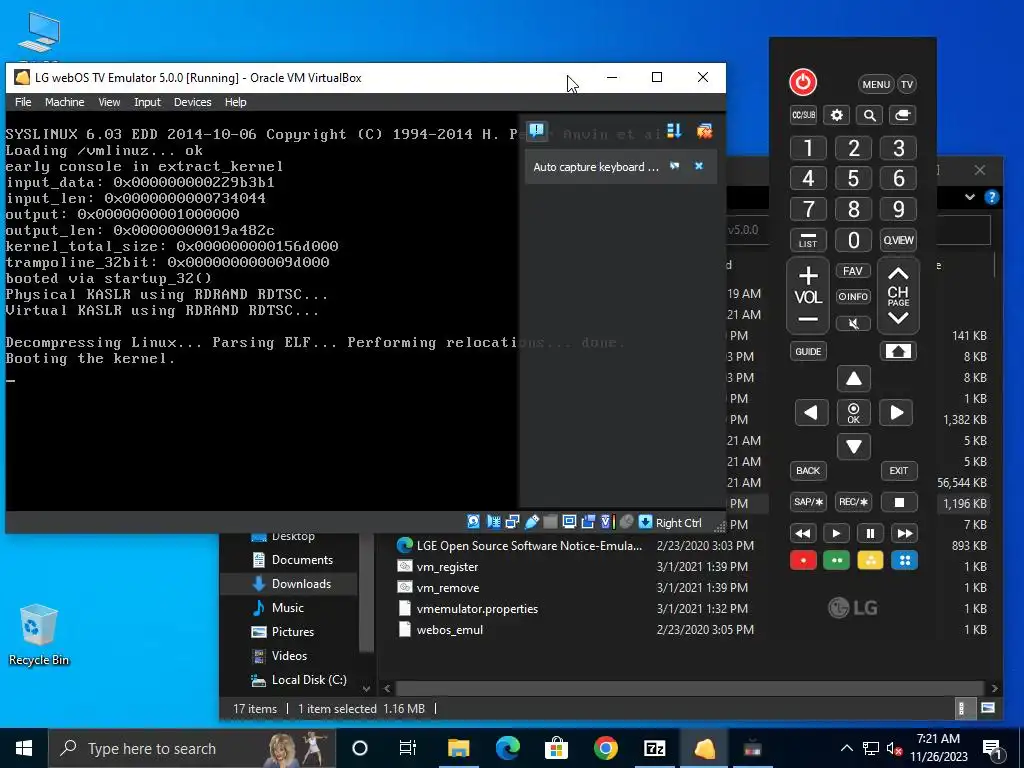Click the pause button on remote
Image resolution: width=1024 pixels, height=768 pixels.
(870, 534)
